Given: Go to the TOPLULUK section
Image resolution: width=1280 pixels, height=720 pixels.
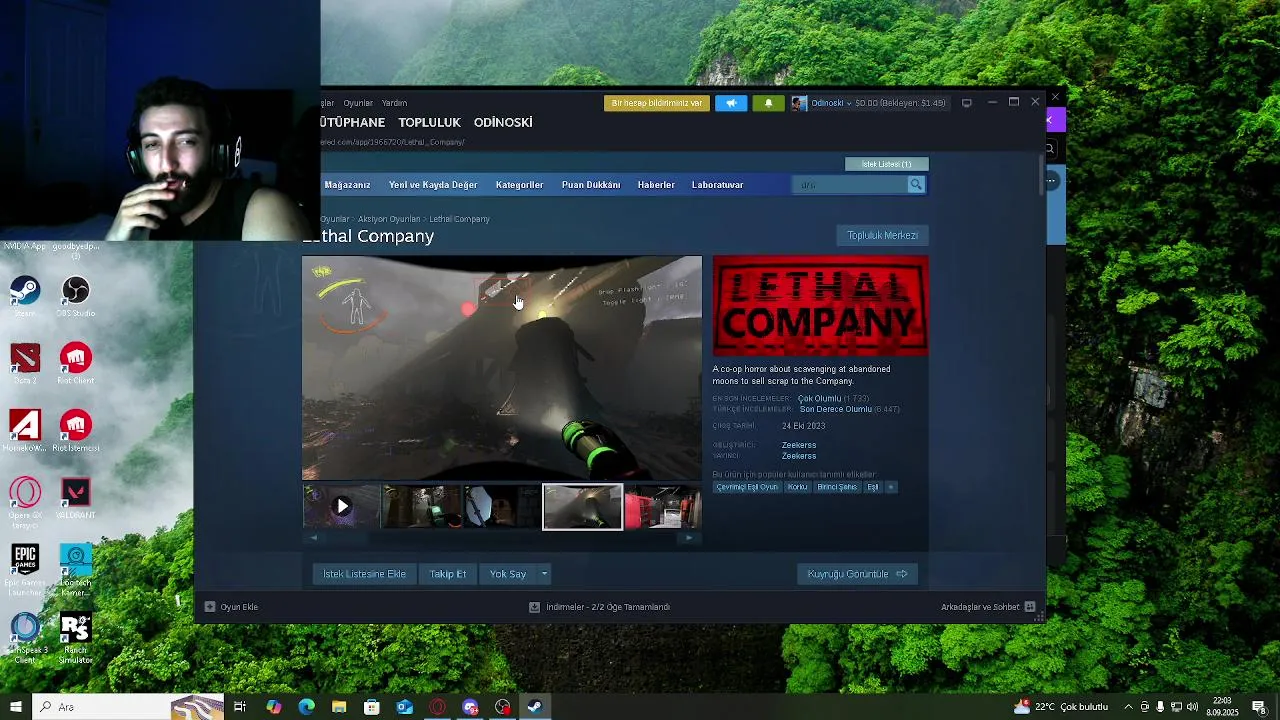Looking at the screenshot, I should 429,122.
